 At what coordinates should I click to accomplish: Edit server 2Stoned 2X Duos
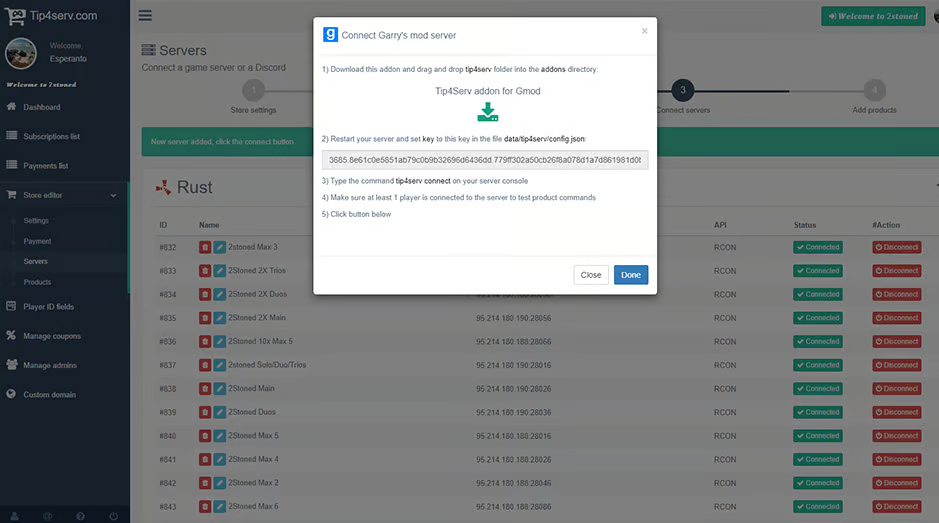coord(220,294)
